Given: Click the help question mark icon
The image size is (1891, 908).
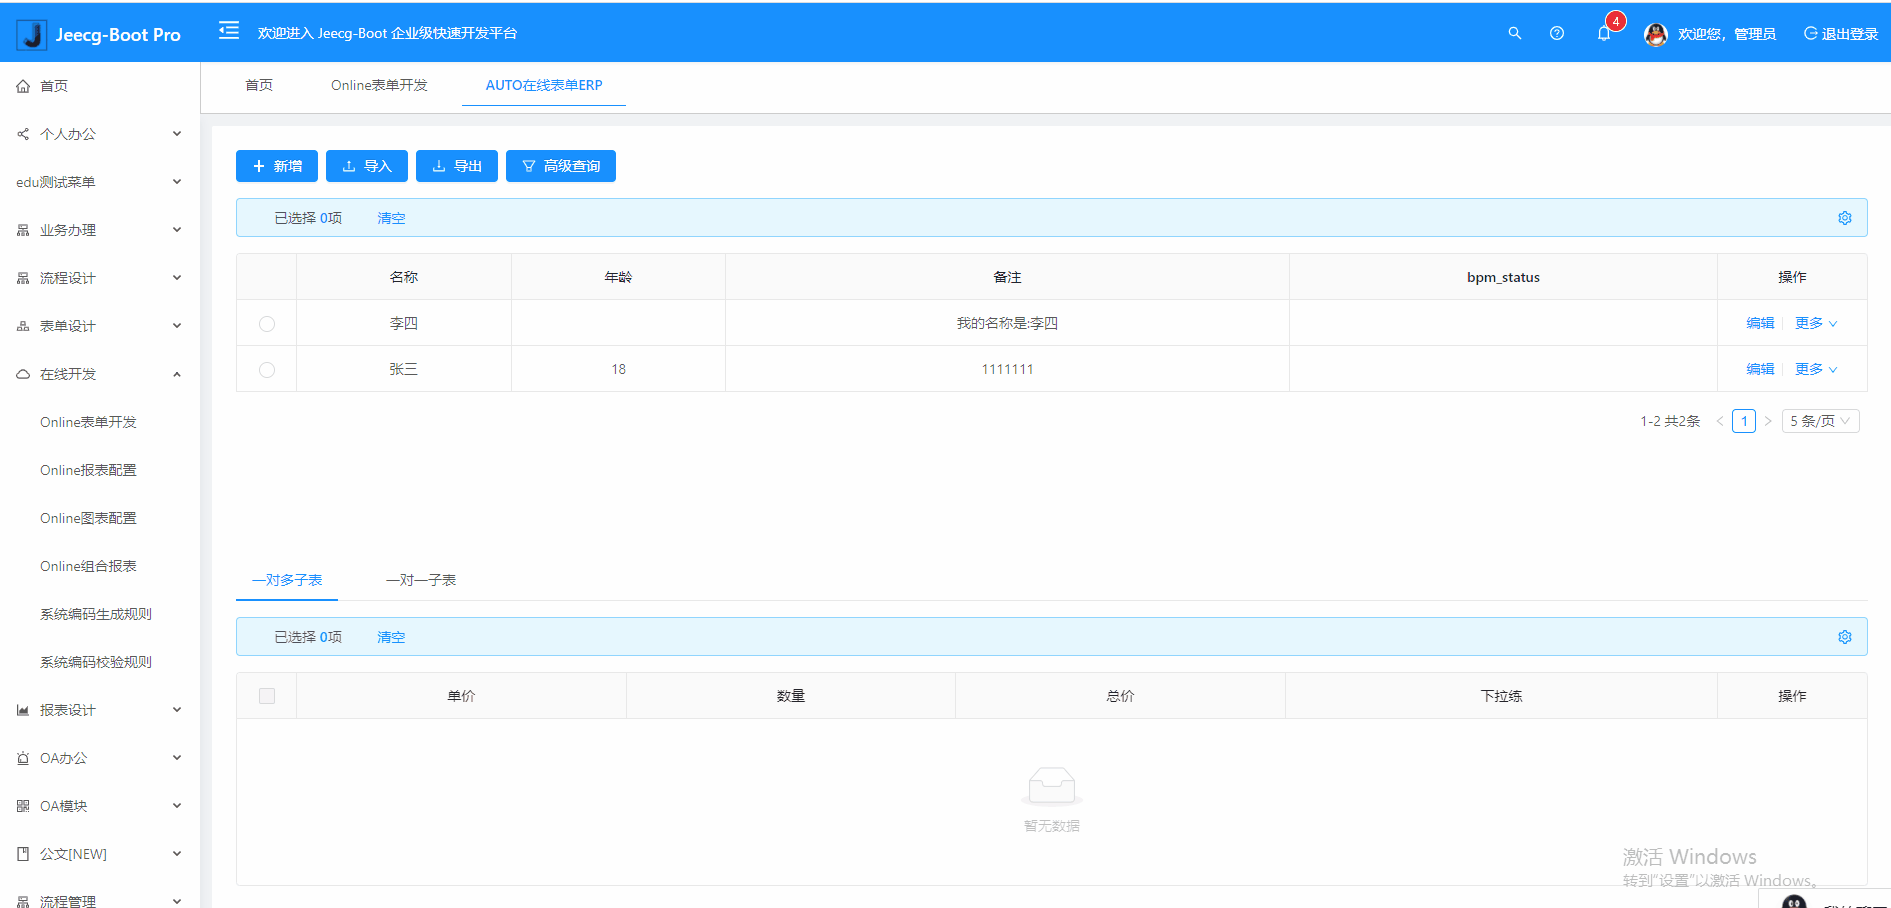Looking at the screenshot, I should click(1556, 33).
